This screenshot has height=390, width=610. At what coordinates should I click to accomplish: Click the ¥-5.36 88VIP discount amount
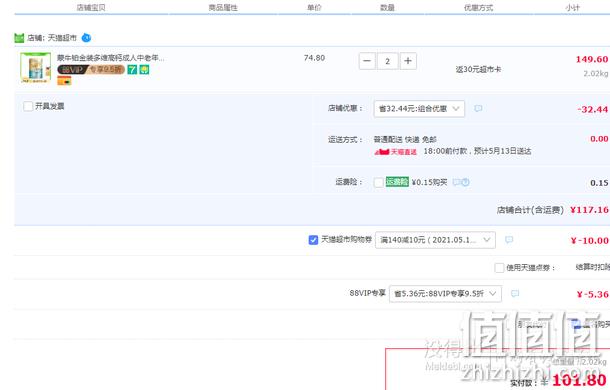(x=592, y=294)
